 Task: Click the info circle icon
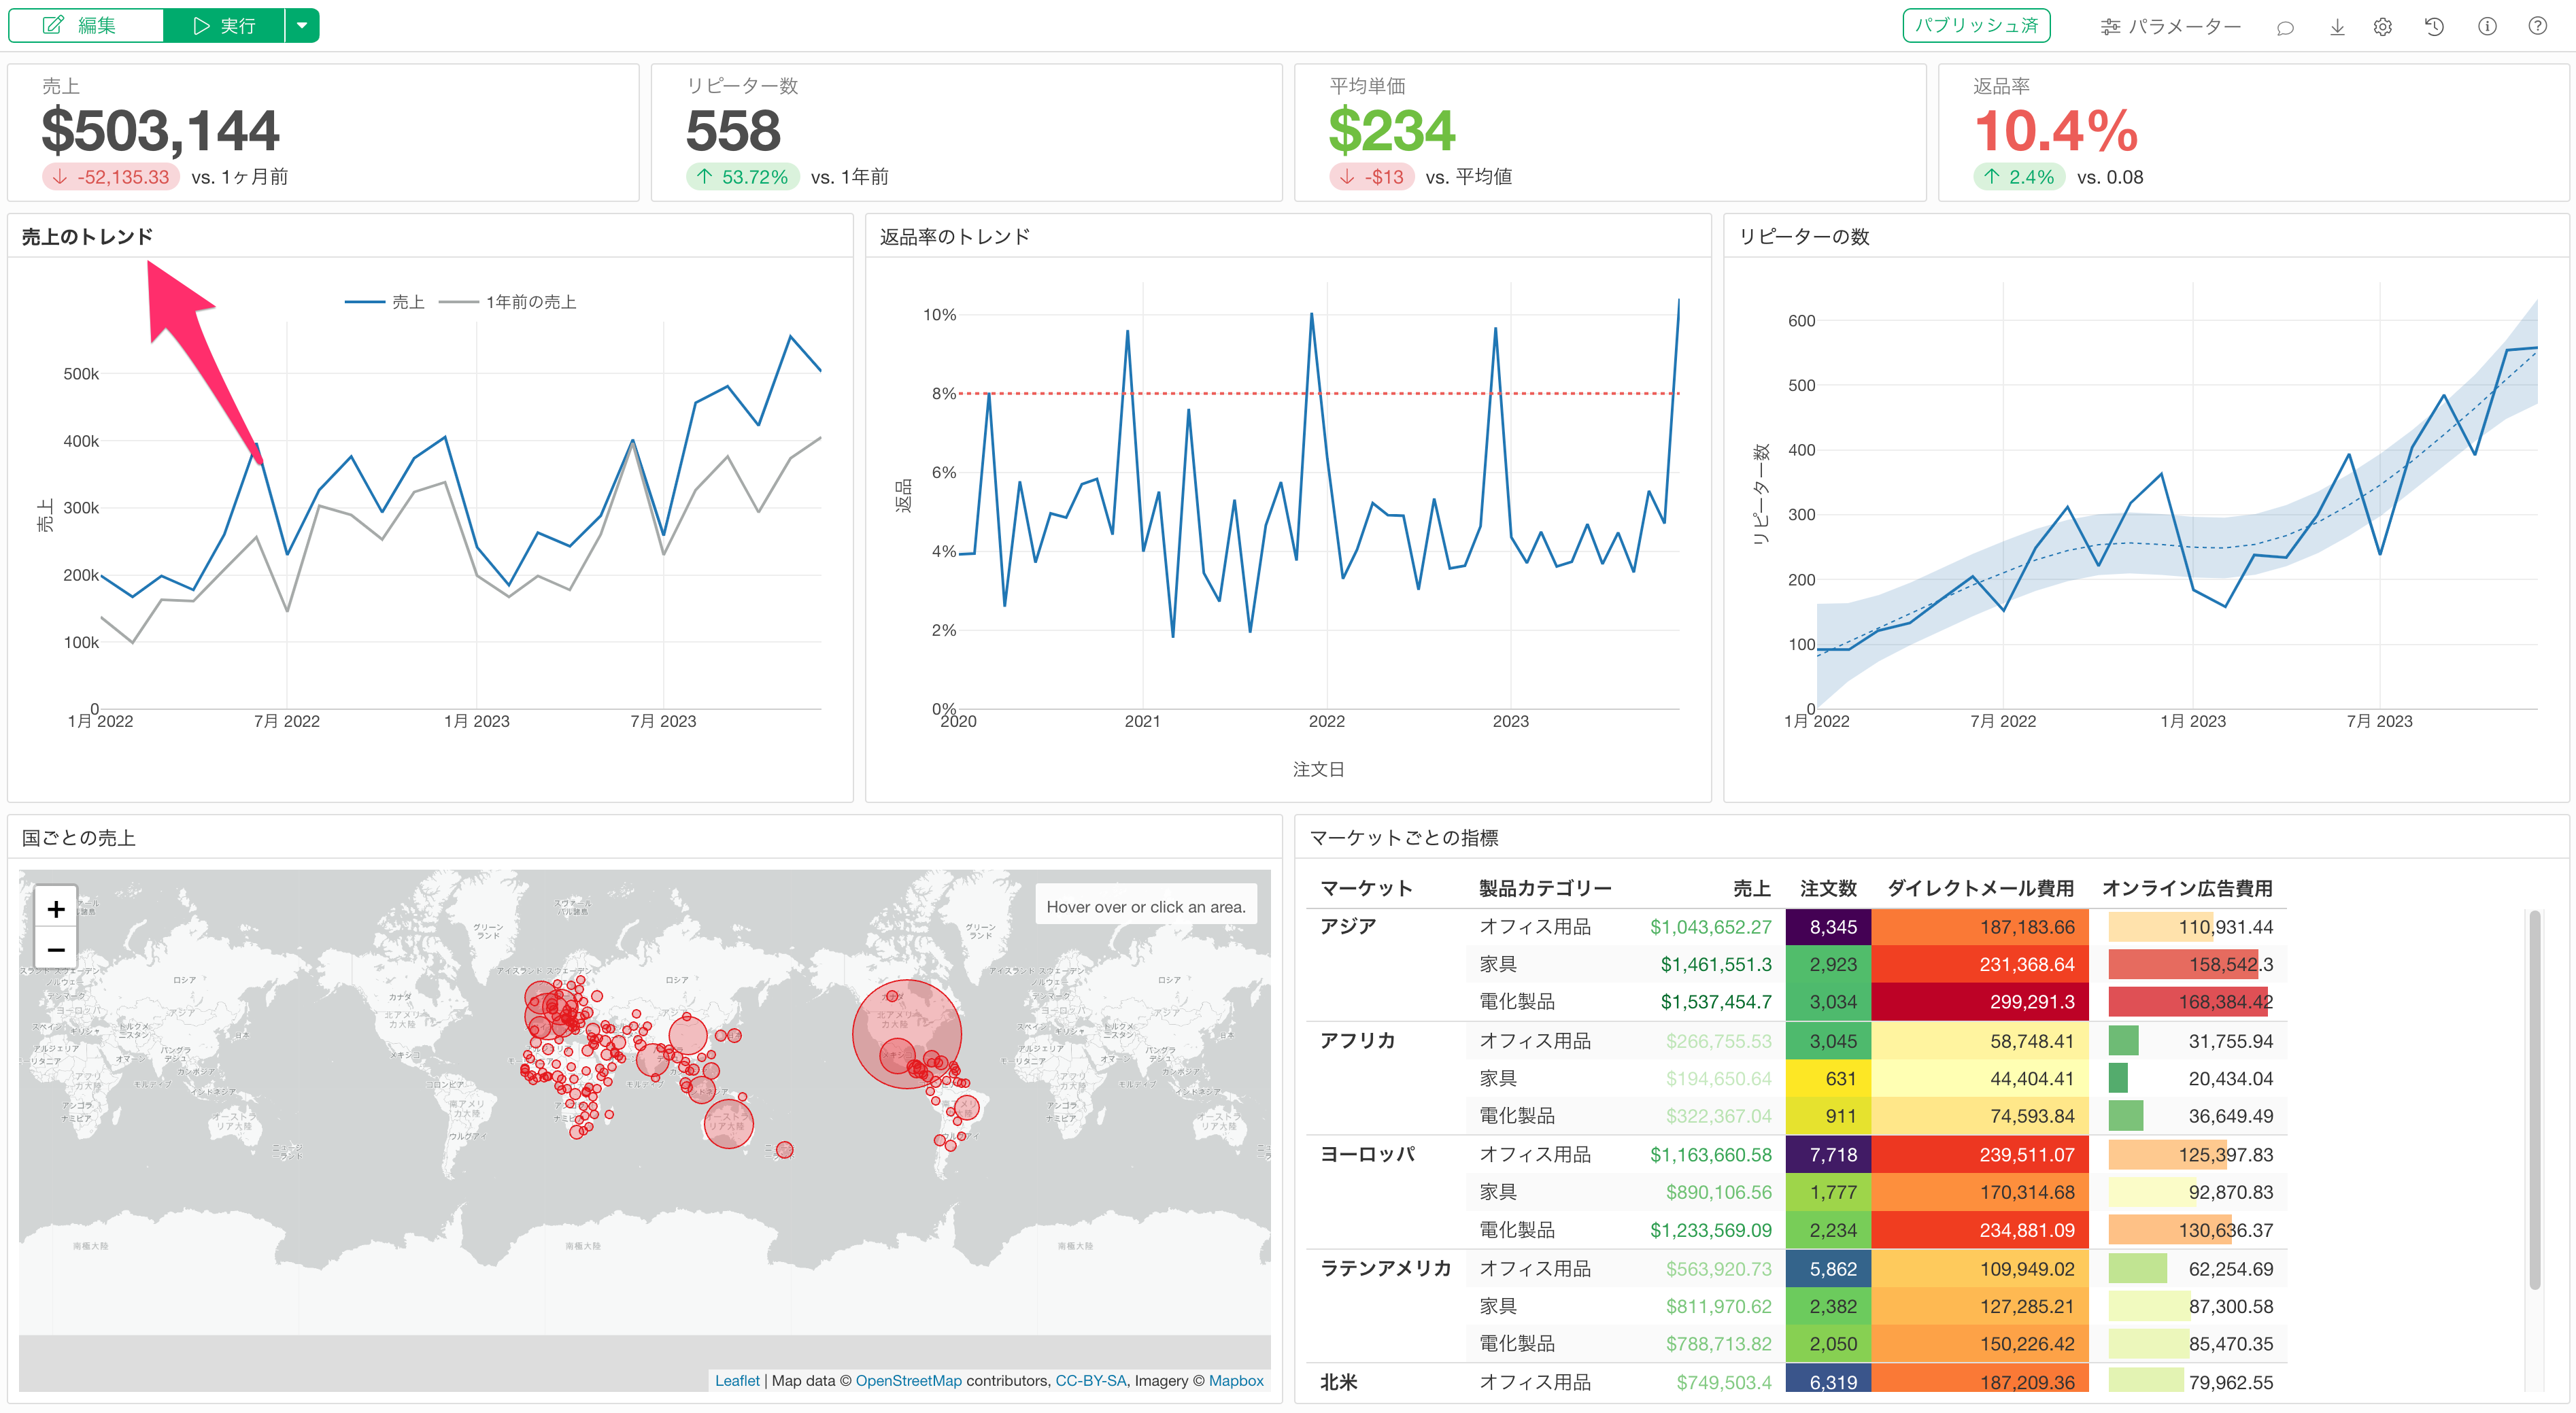tap(2487, 27)
